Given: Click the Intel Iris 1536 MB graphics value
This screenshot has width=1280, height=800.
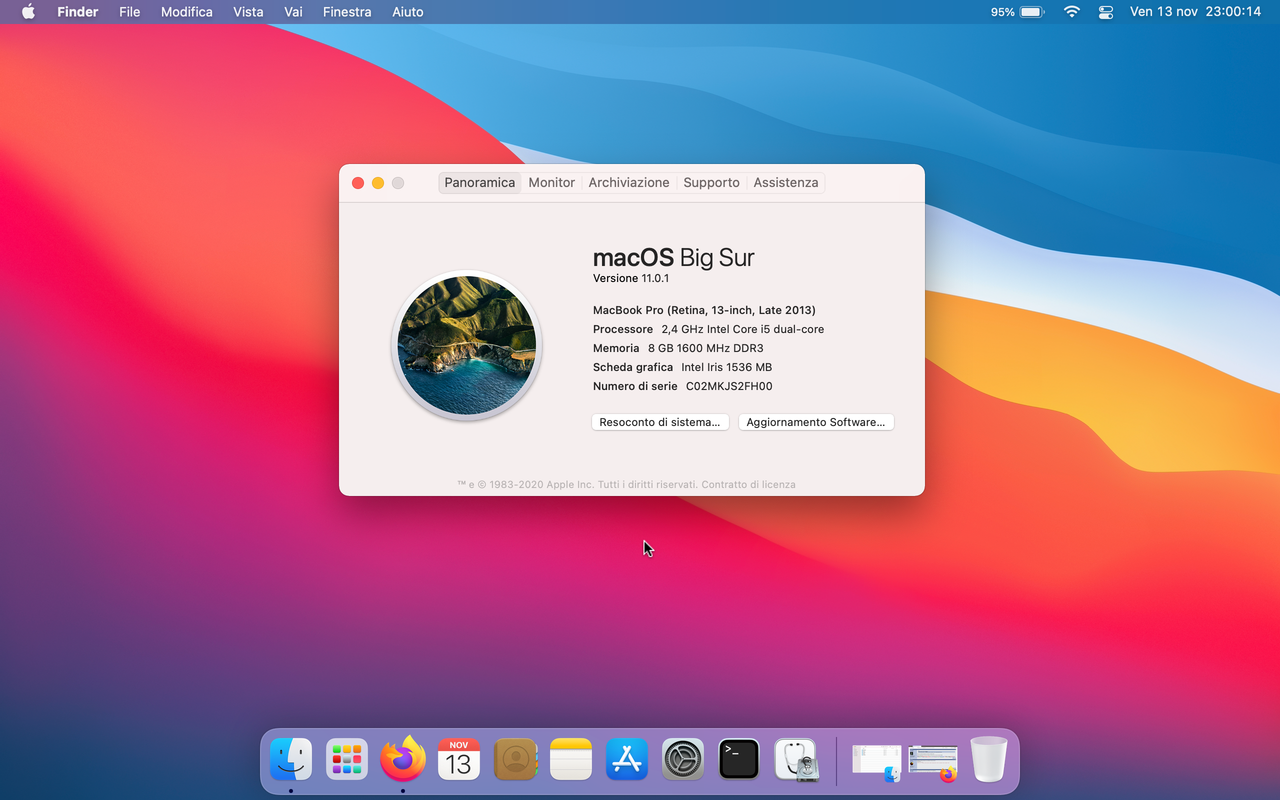Looking at the screenshot, I should (727, 367).
